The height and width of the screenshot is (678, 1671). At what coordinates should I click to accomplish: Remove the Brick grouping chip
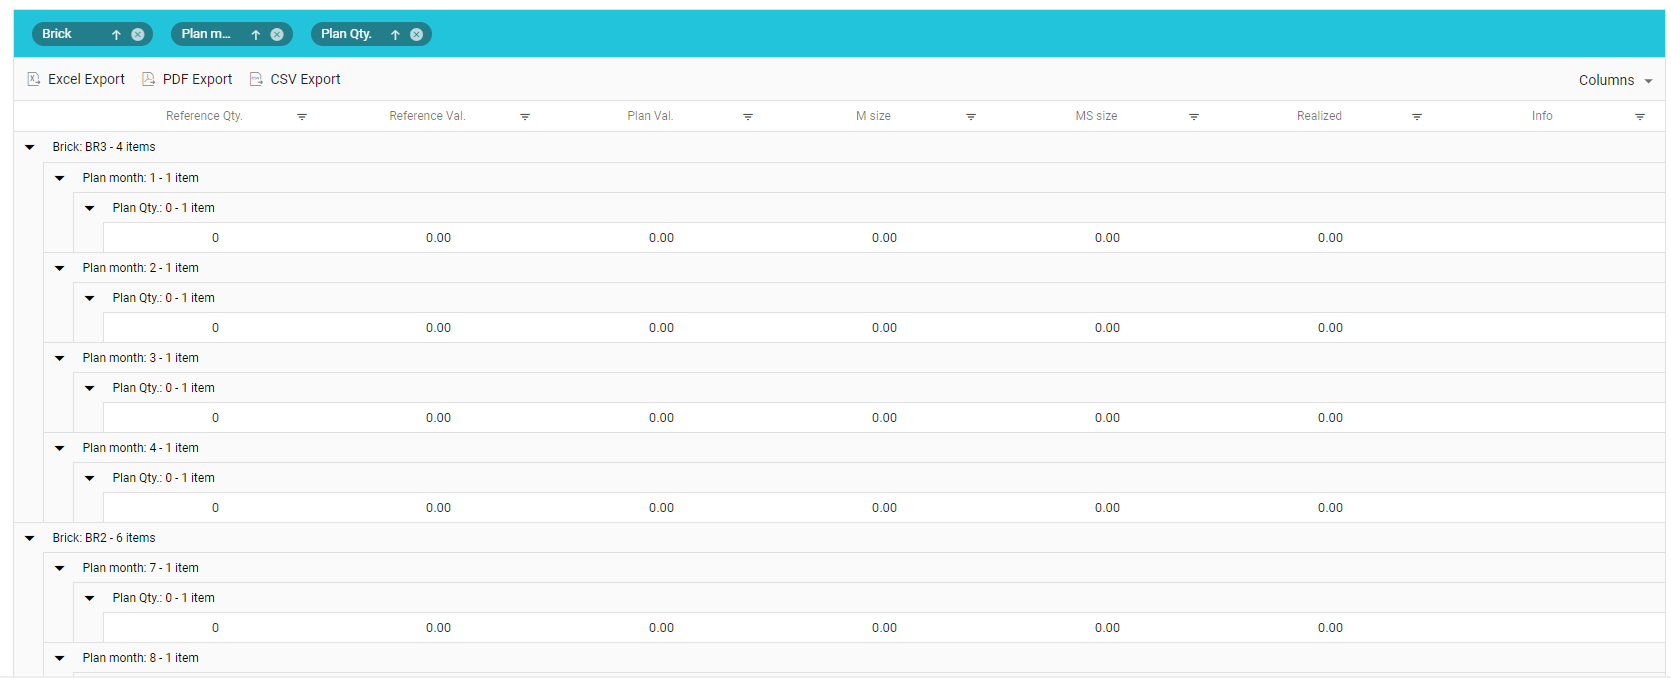pos(138,35)
